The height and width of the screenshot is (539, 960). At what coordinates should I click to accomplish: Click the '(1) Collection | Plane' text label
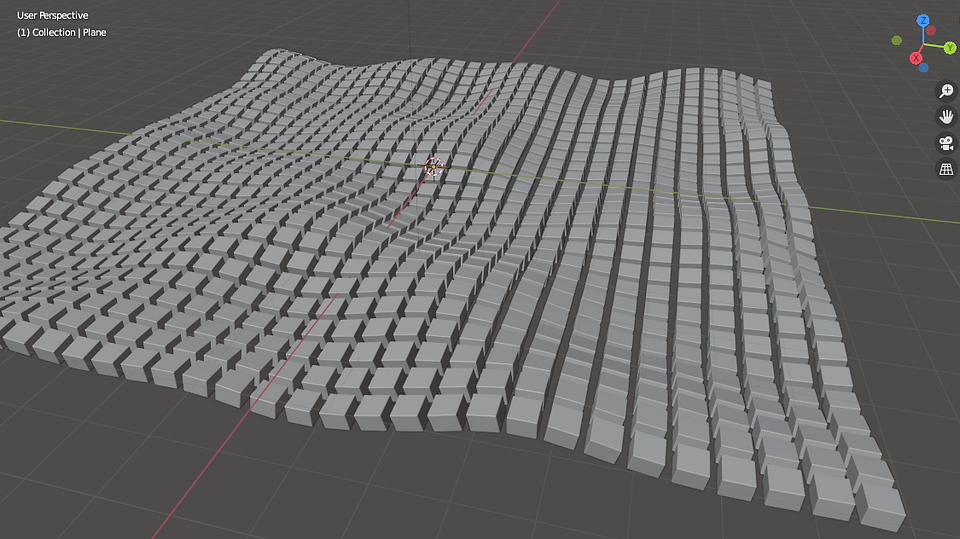pyautogui.click(x=61, y=32)
